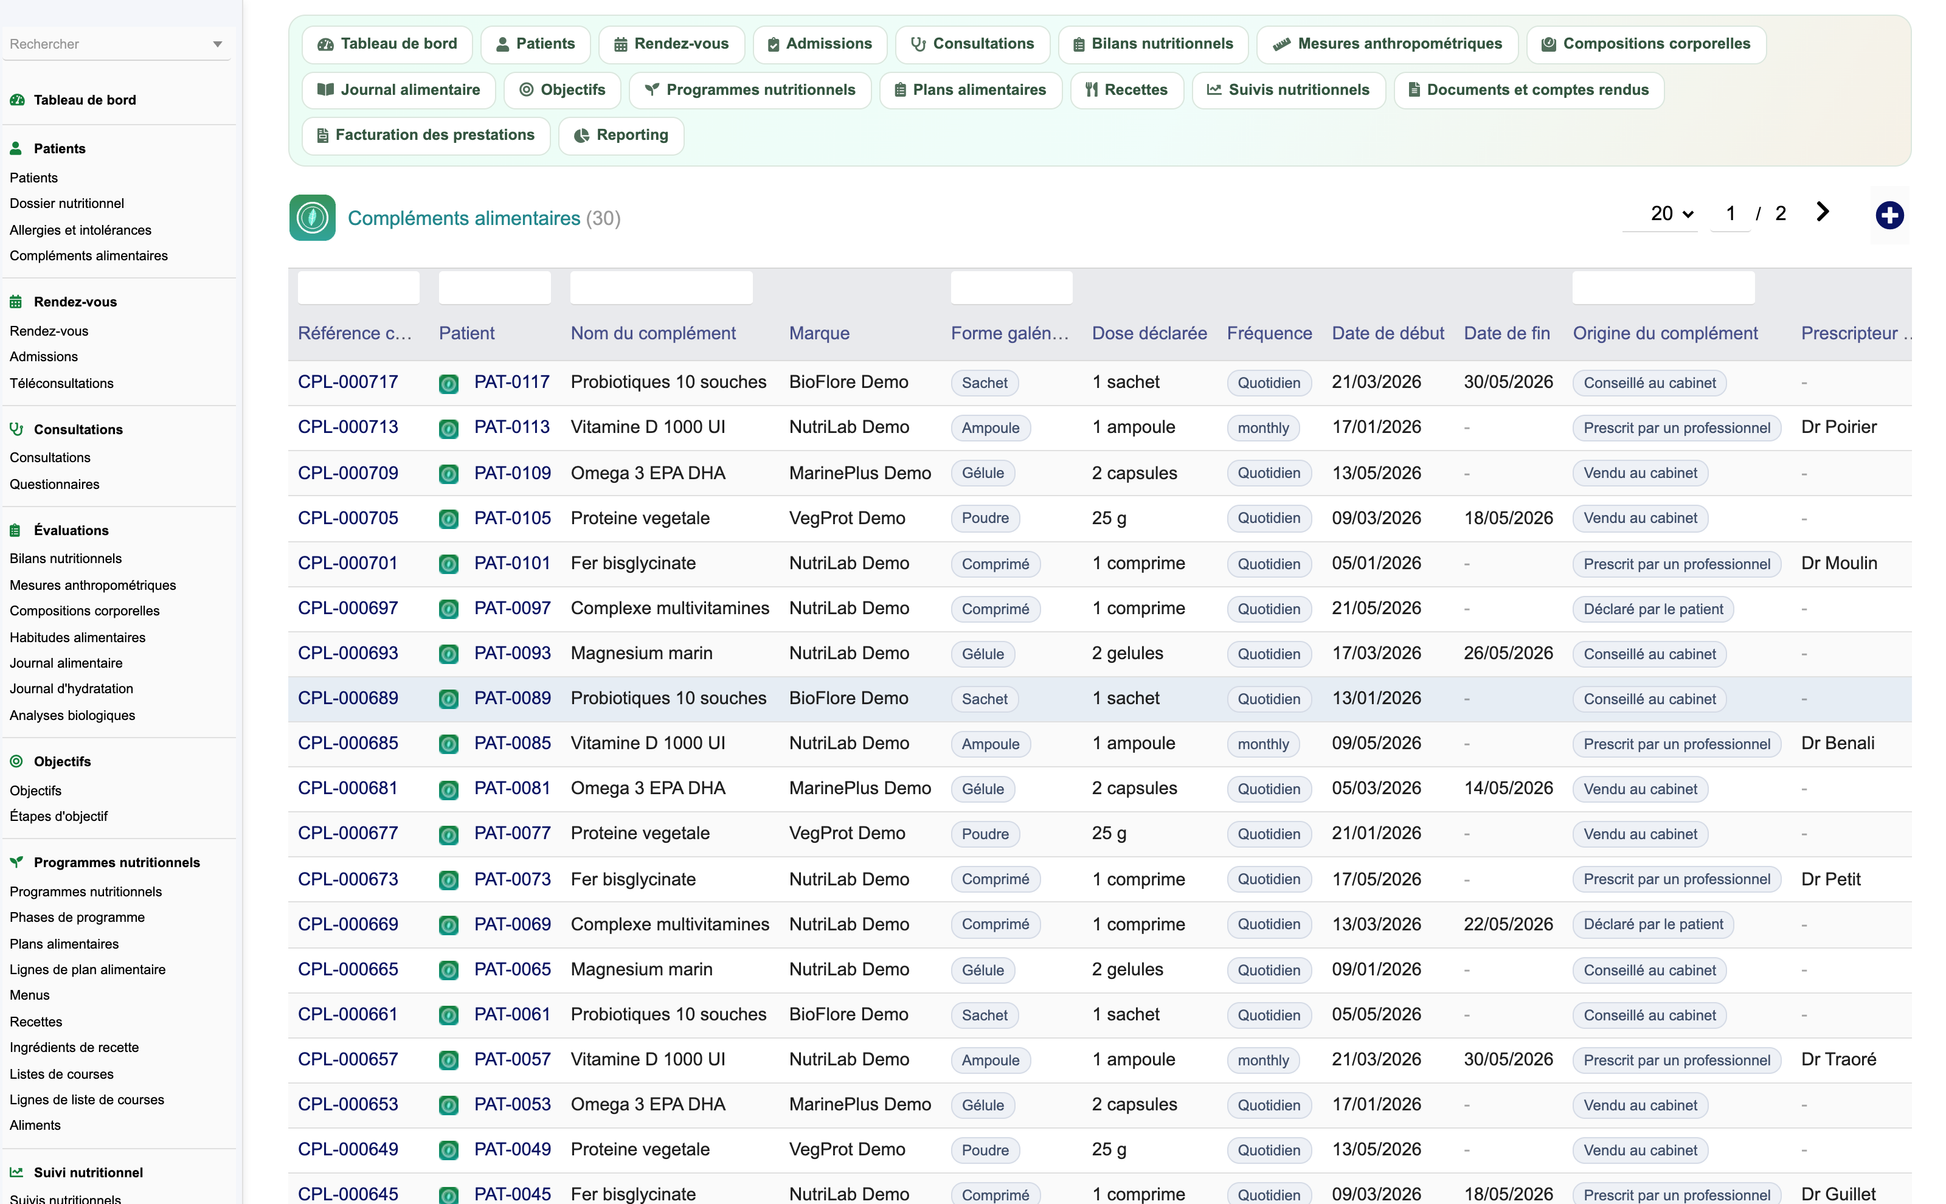Open the Reporting tab
Screen dimensions: 1946x1204
(x=621, y=135)
